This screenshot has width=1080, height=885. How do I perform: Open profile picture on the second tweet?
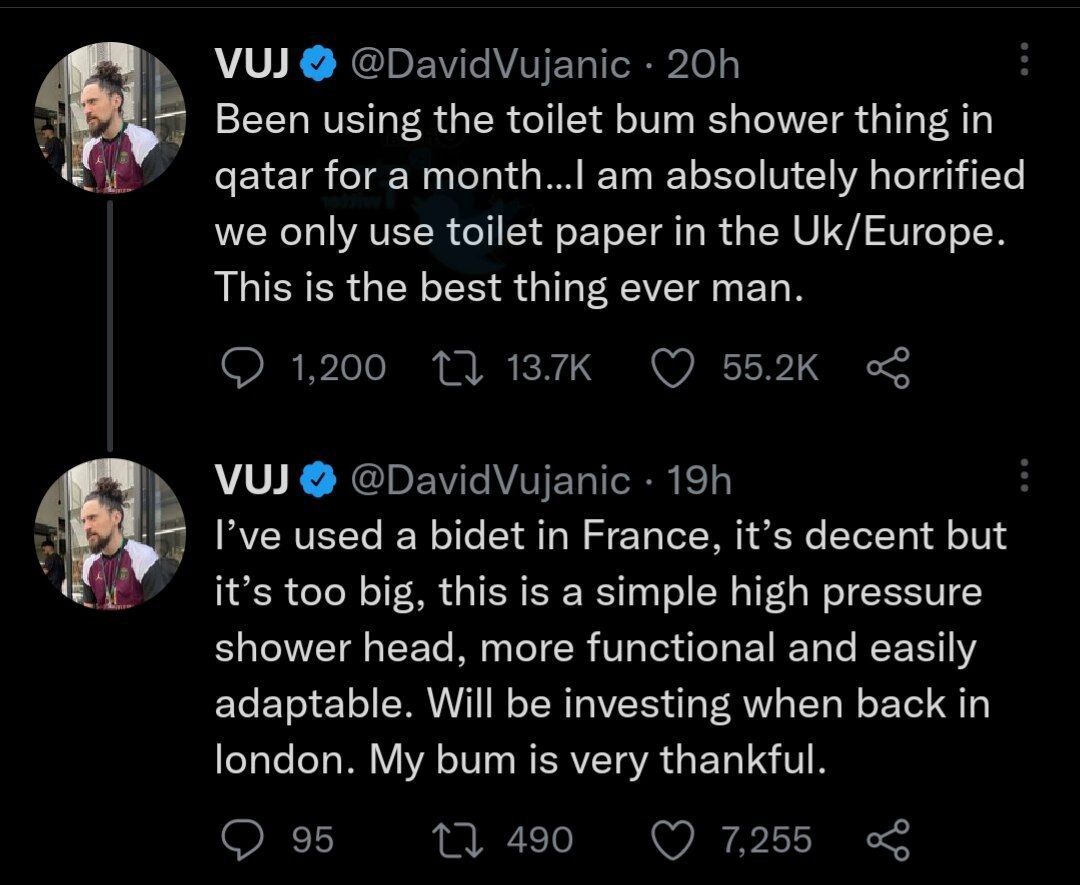[110, 533]
